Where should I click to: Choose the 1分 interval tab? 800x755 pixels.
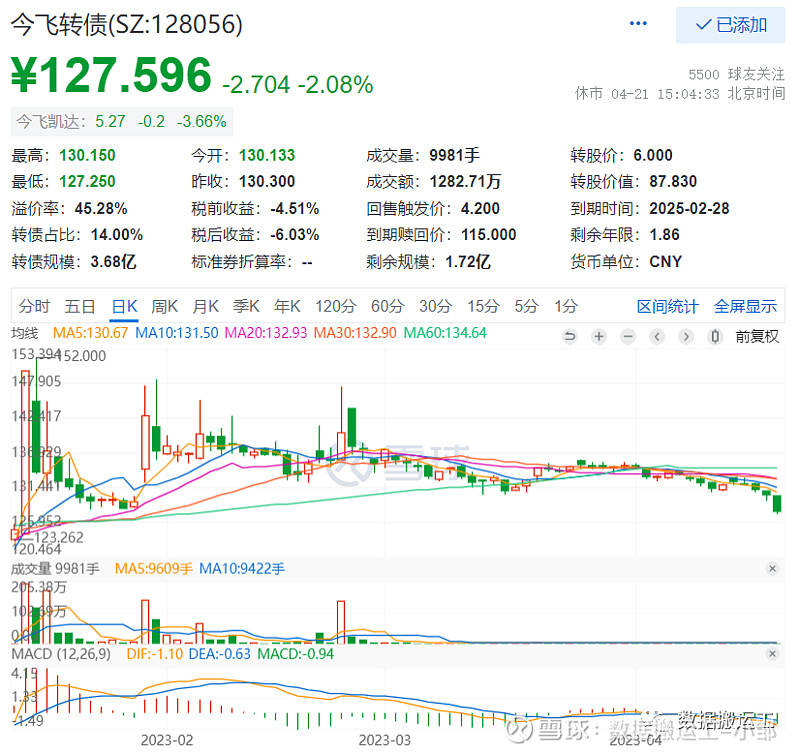coord(566,307)
